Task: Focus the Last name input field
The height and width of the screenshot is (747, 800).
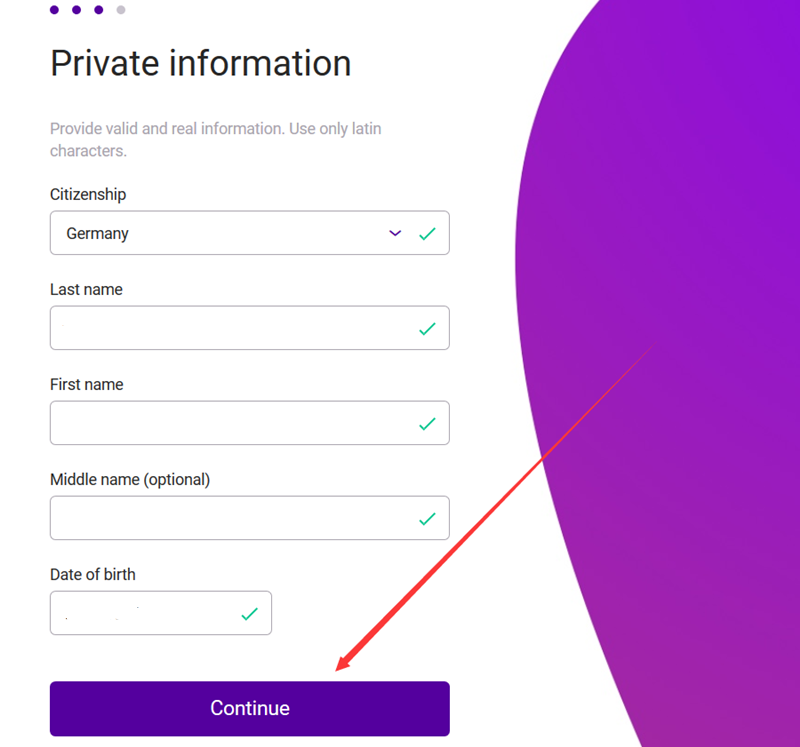Action: point(230,328)
